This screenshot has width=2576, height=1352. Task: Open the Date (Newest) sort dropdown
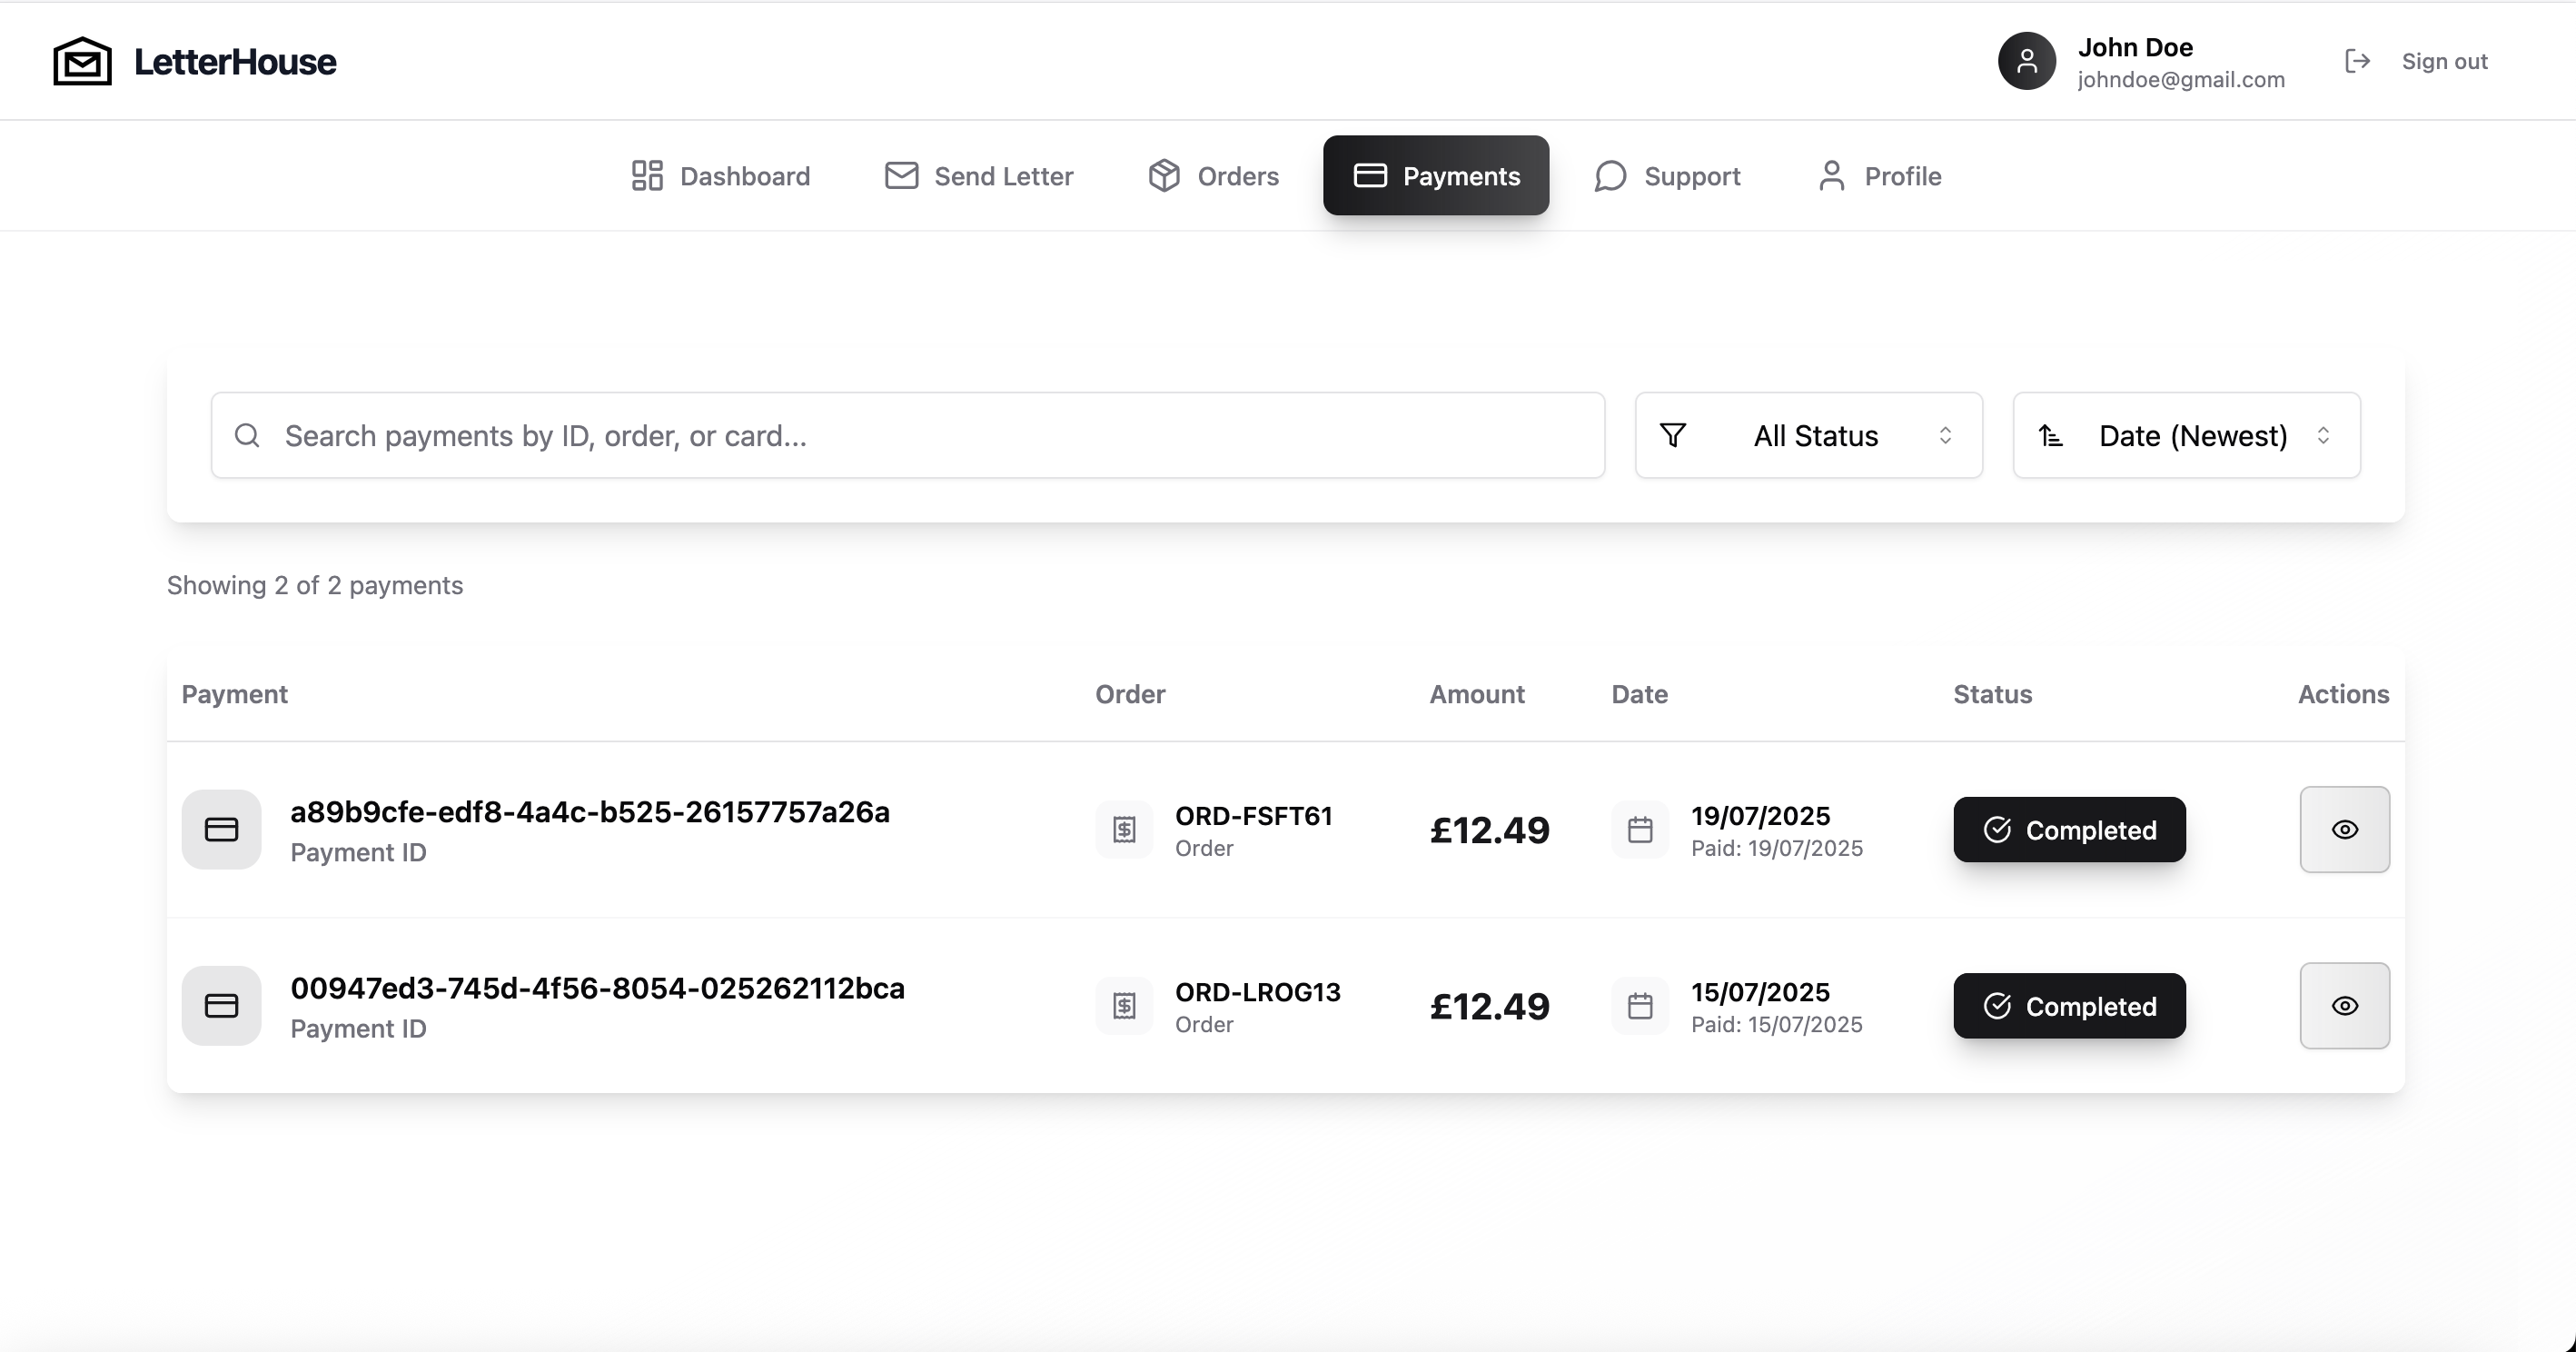[x=2186, y=436]
